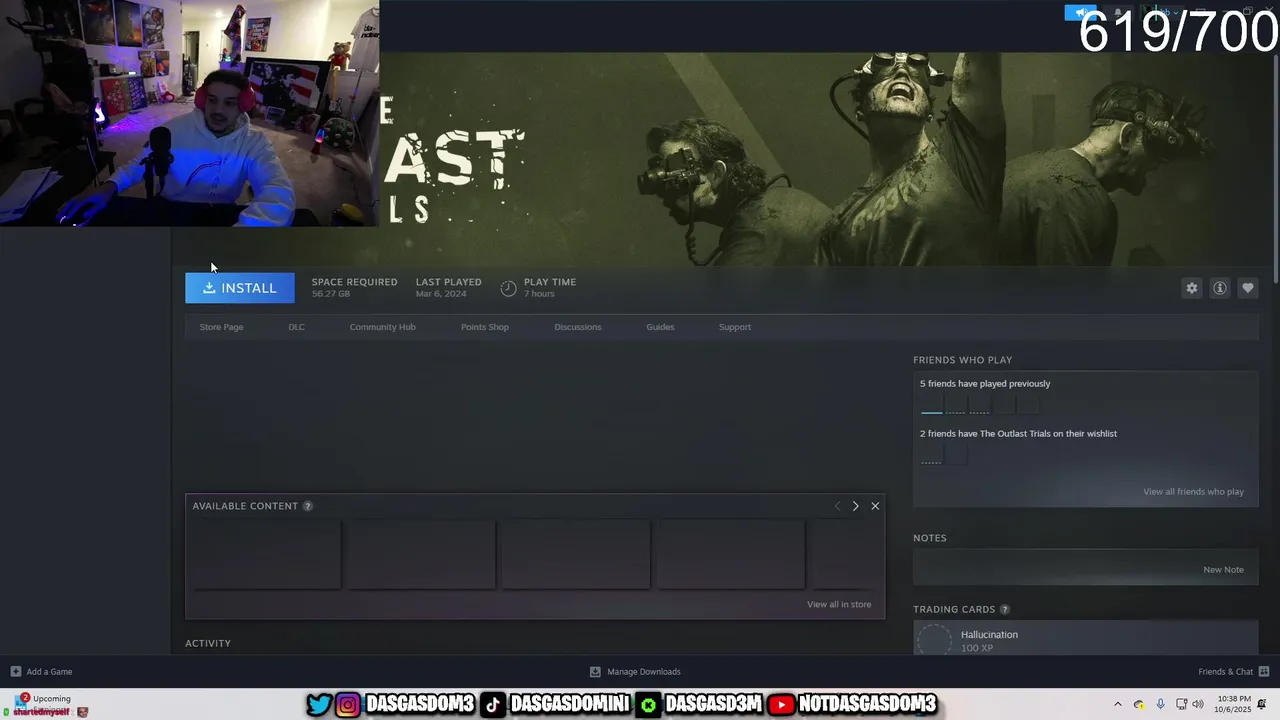Viewport: 1280px width, 720px height.
Task: Open the Guides tab
Action: [x=660, y=327]
